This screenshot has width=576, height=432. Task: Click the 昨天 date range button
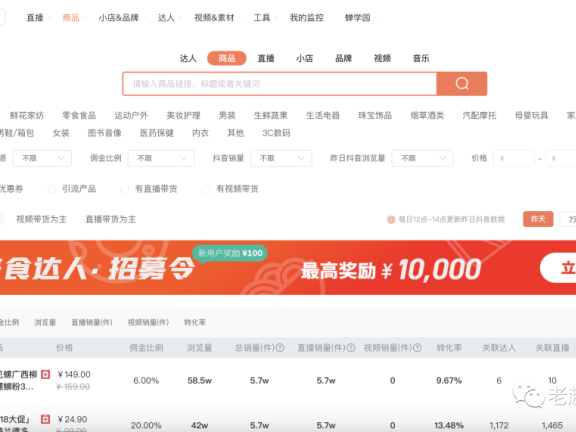point(538,219)
